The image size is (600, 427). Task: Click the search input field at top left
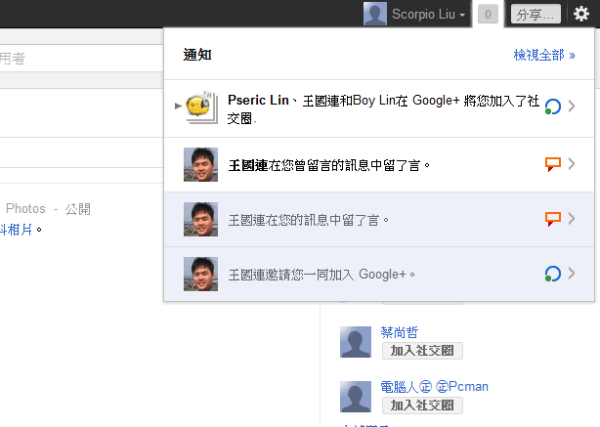click(80, 59)
